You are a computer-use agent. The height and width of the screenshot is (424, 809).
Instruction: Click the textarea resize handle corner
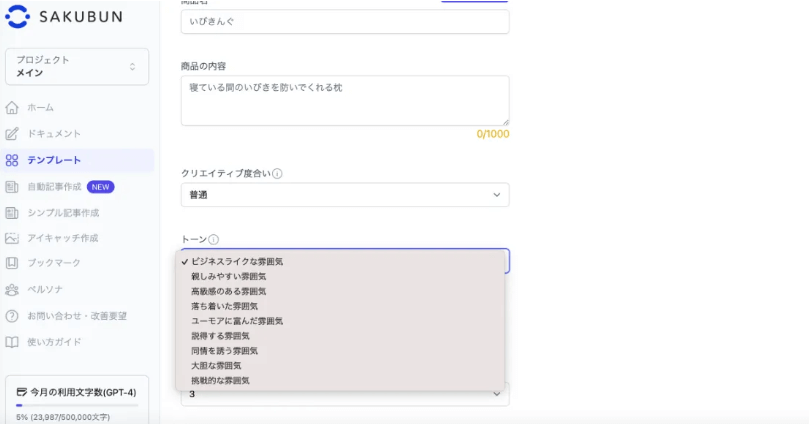tap(506, 122)
